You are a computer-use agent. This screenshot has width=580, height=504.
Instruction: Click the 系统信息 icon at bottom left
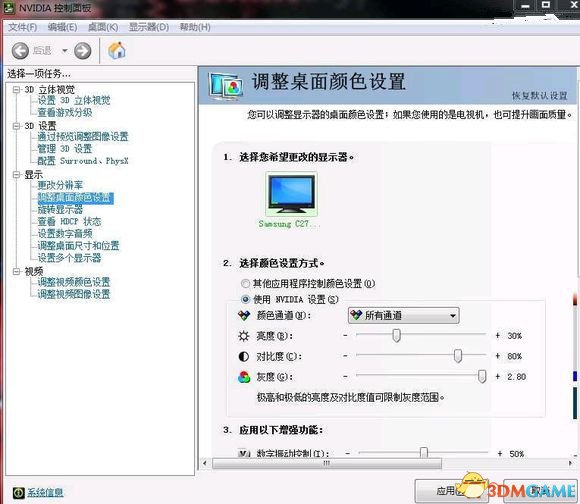(x=18, y=493)
